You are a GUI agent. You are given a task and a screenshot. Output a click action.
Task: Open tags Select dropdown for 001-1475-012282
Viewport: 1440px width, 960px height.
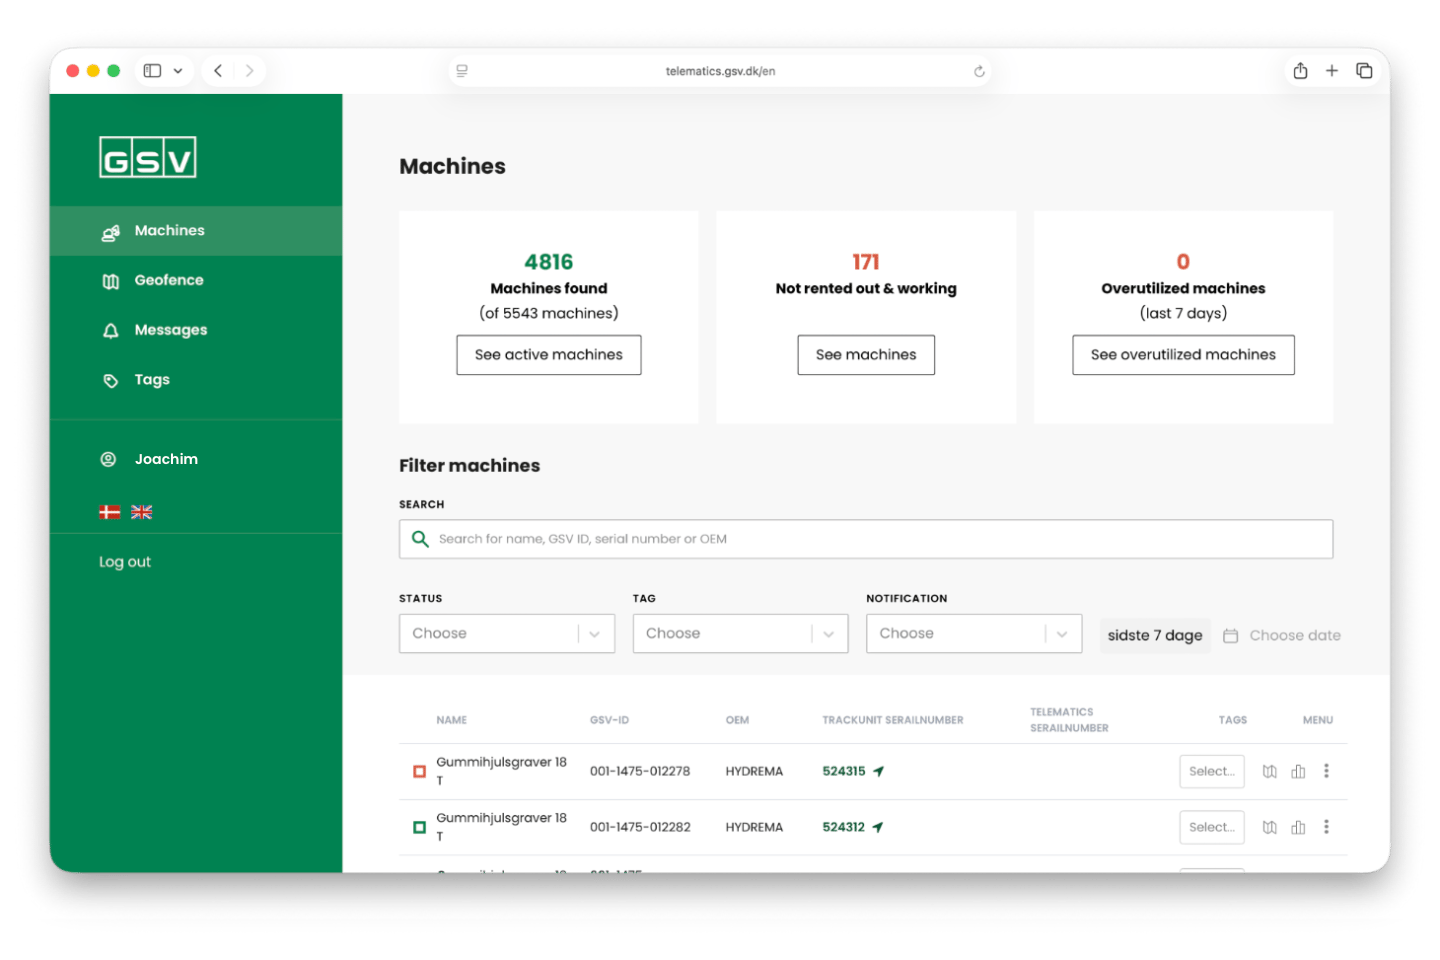click(1212, 827)
